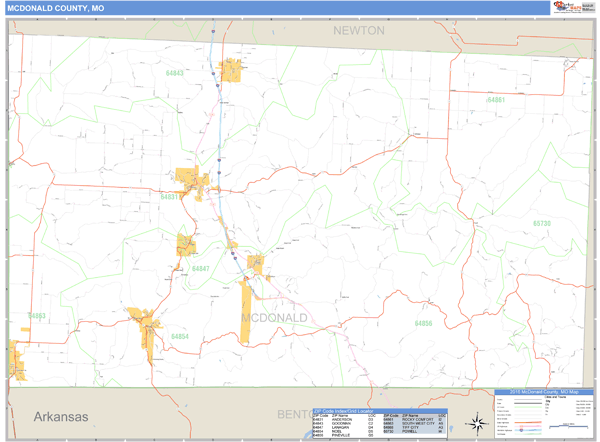Viewport: 600px width, 442px height.
Task: Click ZIP code label 65730
Action: [x=541, y=224]
